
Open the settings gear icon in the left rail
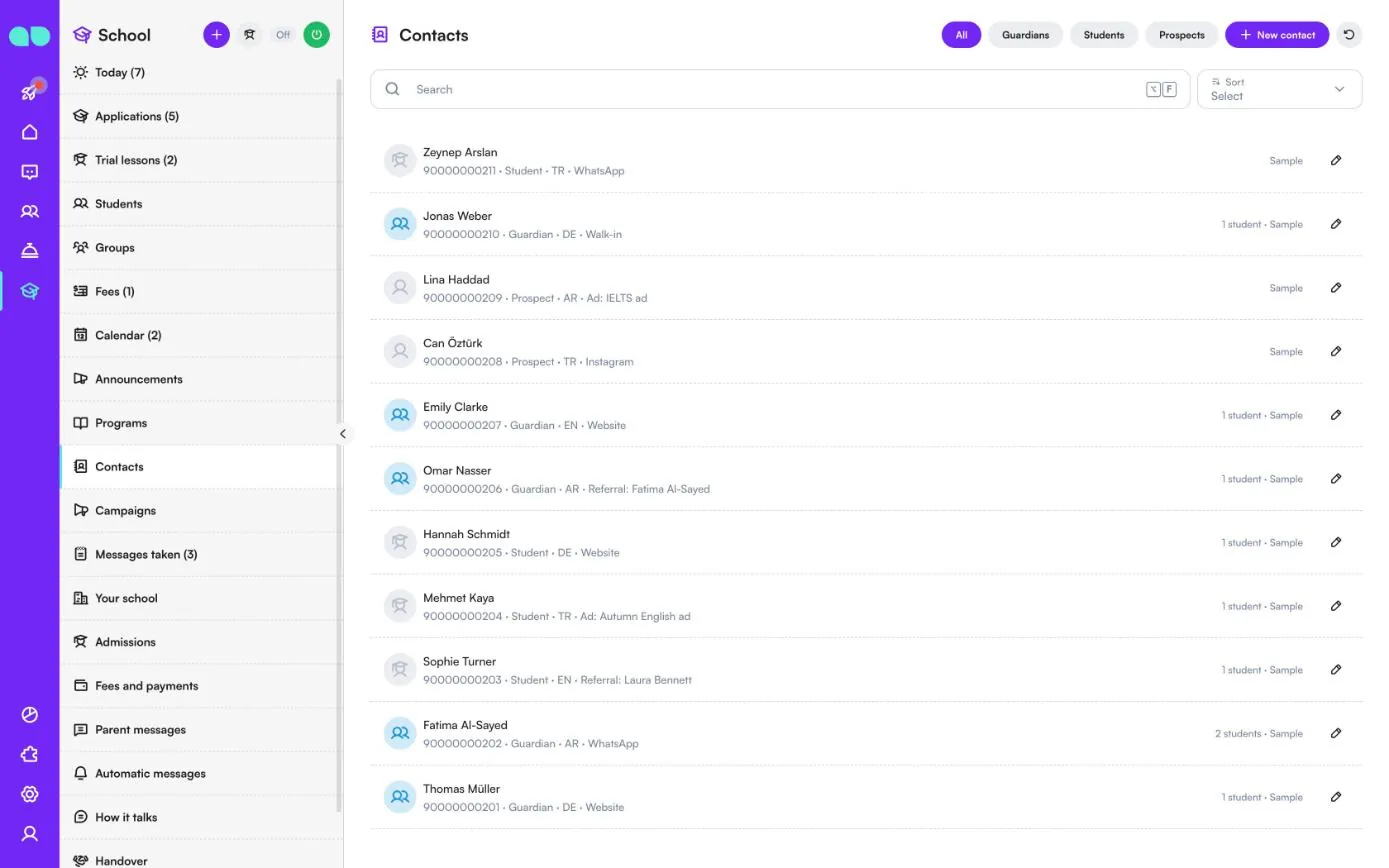click(30, 794)
